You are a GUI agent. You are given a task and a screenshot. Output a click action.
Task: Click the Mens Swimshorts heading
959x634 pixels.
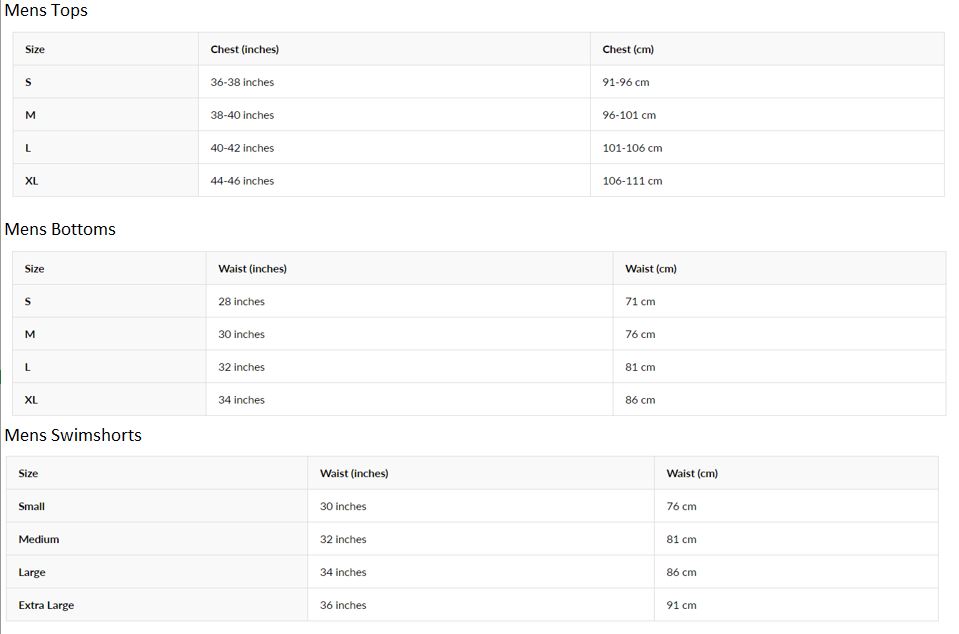click(73, 435)
